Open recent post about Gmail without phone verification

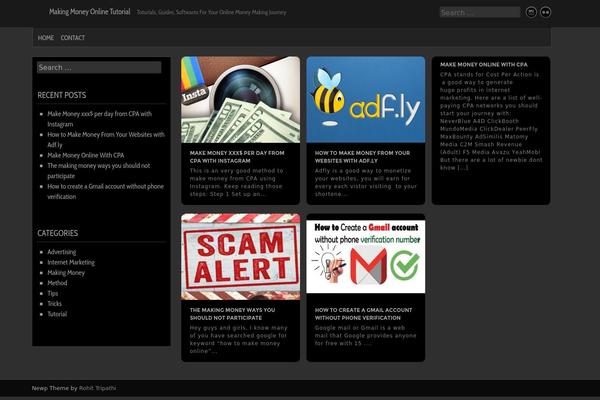pos(105,191)
